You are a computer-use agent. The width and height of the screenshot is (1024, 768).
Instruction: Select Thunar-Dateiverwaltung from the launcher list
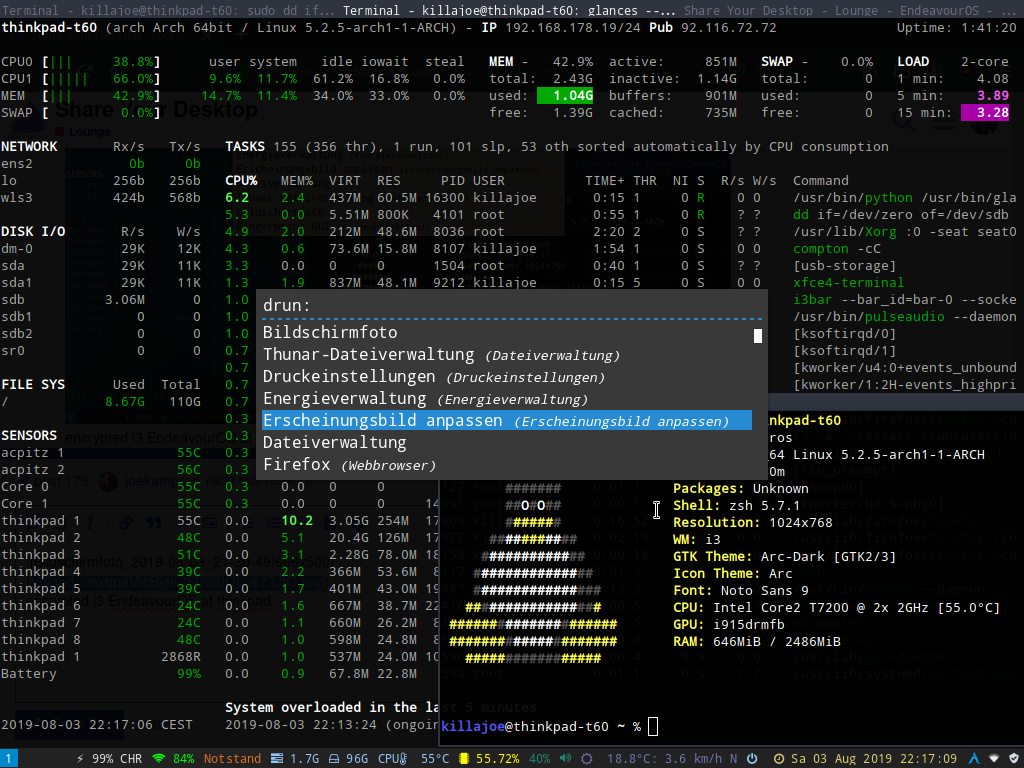coord(368,354)
